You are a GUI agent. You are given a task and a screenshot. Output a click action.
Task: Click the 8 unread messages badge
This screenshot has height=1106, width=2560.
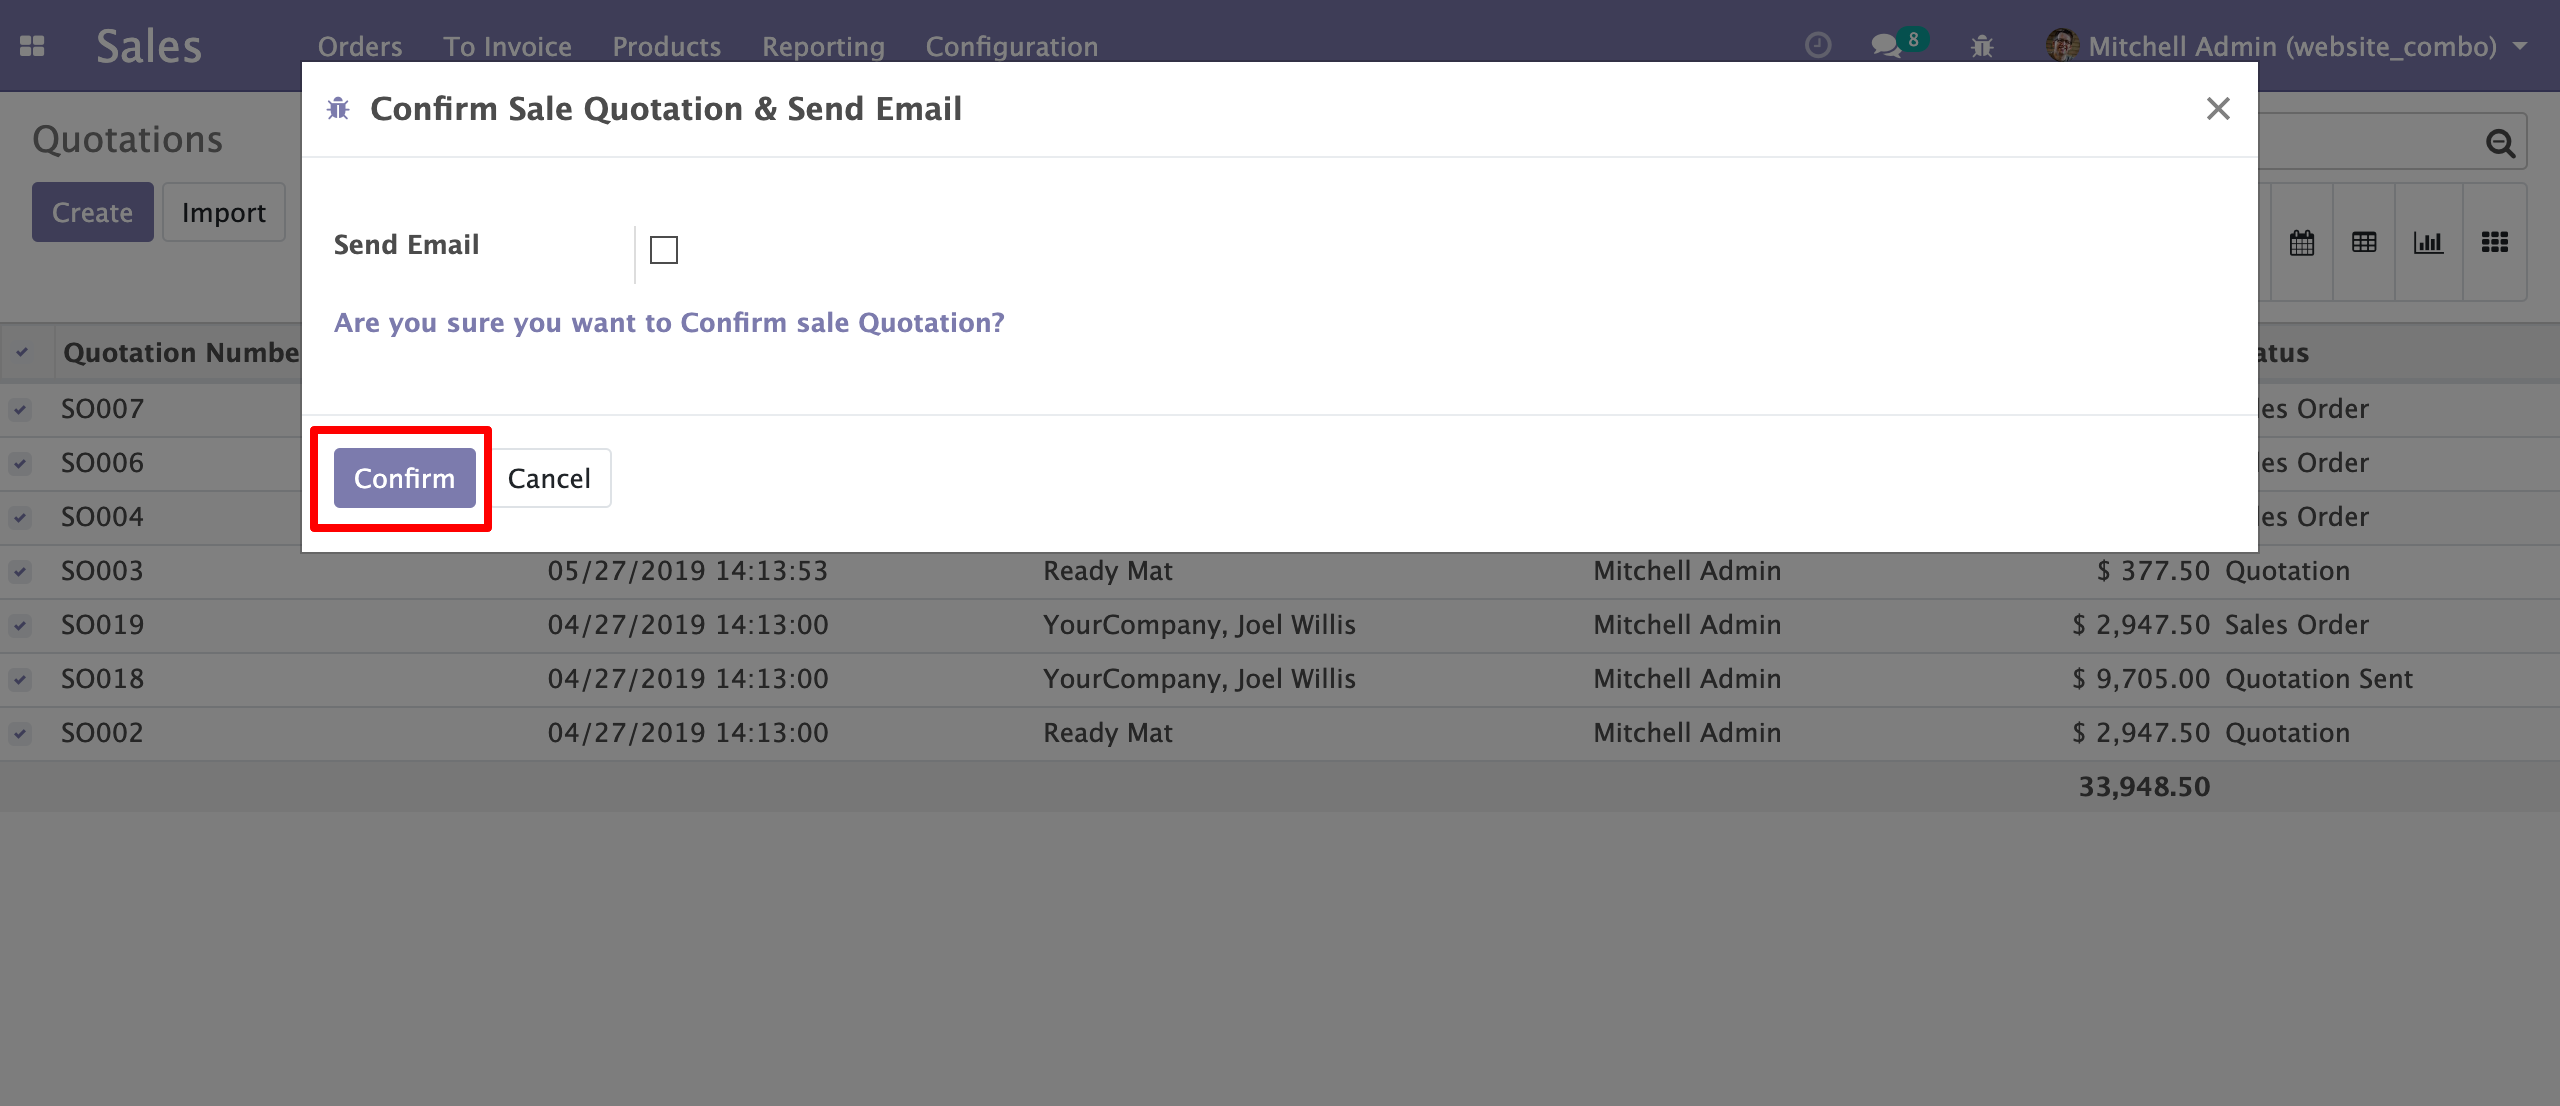coord(1912,40)
